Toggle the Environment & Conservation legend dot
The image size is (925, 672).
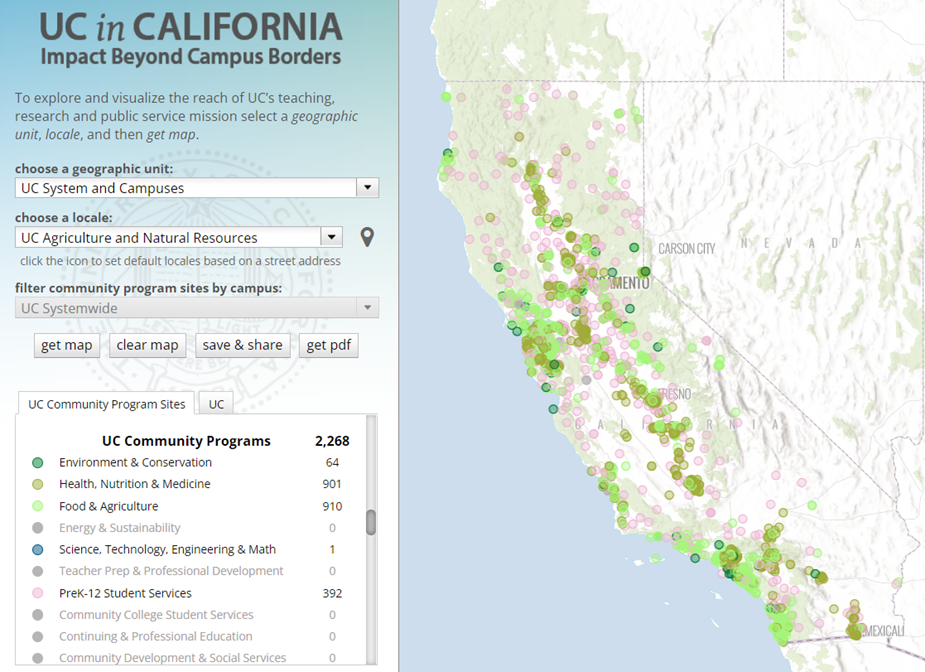point(38,463)
